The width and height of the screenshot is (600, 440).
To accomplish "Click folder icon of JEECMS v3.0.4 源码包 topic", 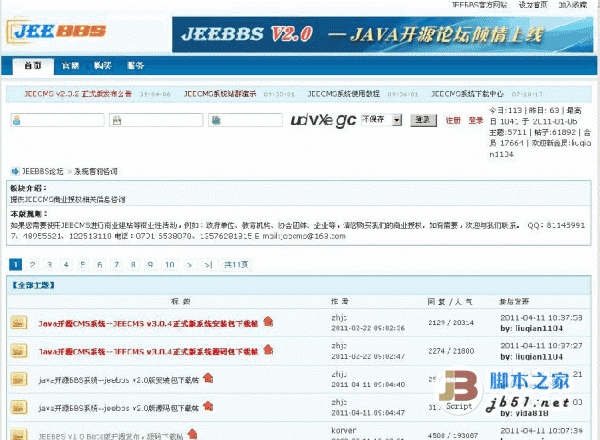I will 19,350.
